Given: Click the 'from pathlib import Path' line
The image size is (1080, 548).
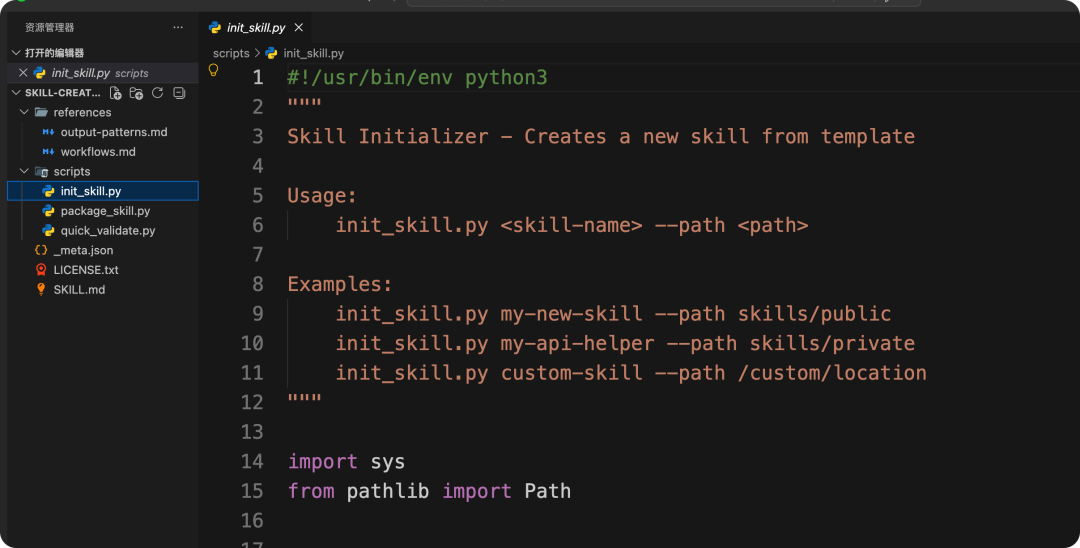Looking at the screenshot, I should (429, 492).
